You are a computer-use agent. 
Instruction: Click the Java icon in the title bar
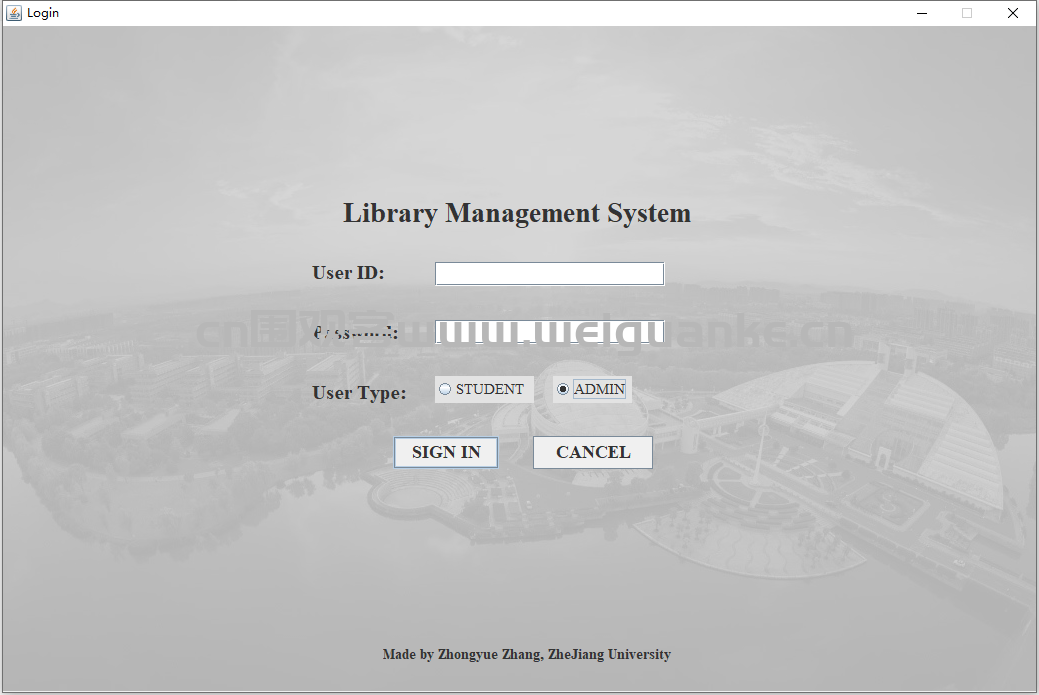14,13
